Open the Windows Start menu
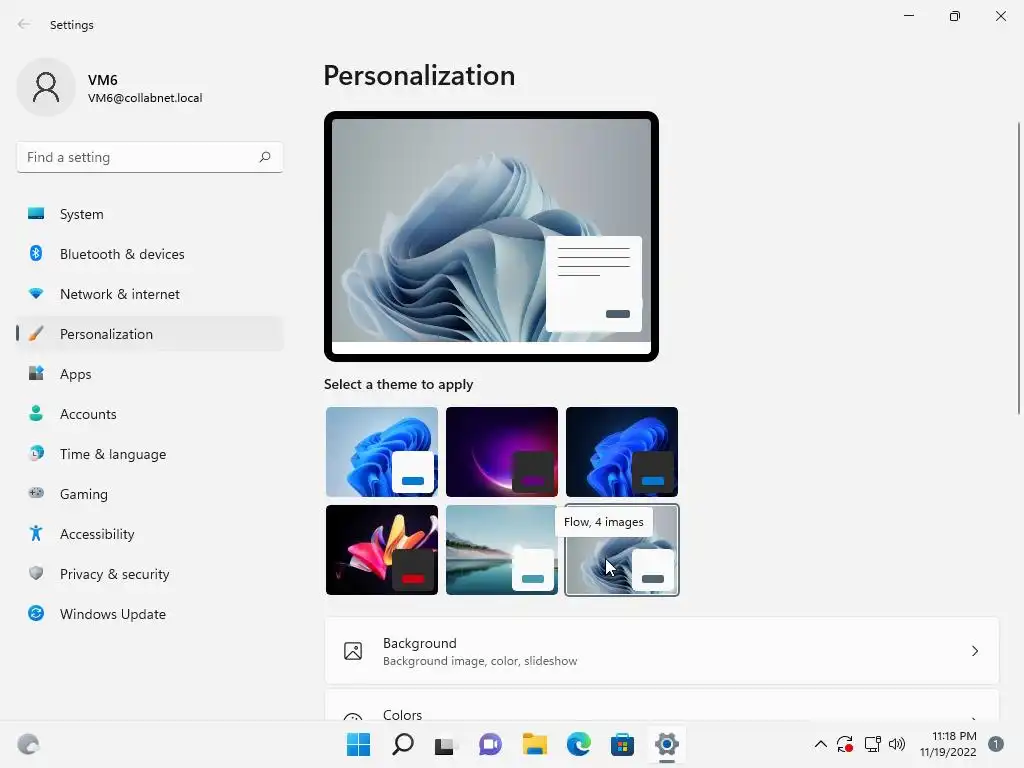This screenshot has height=768, width=1024. (x=358, y=744)
